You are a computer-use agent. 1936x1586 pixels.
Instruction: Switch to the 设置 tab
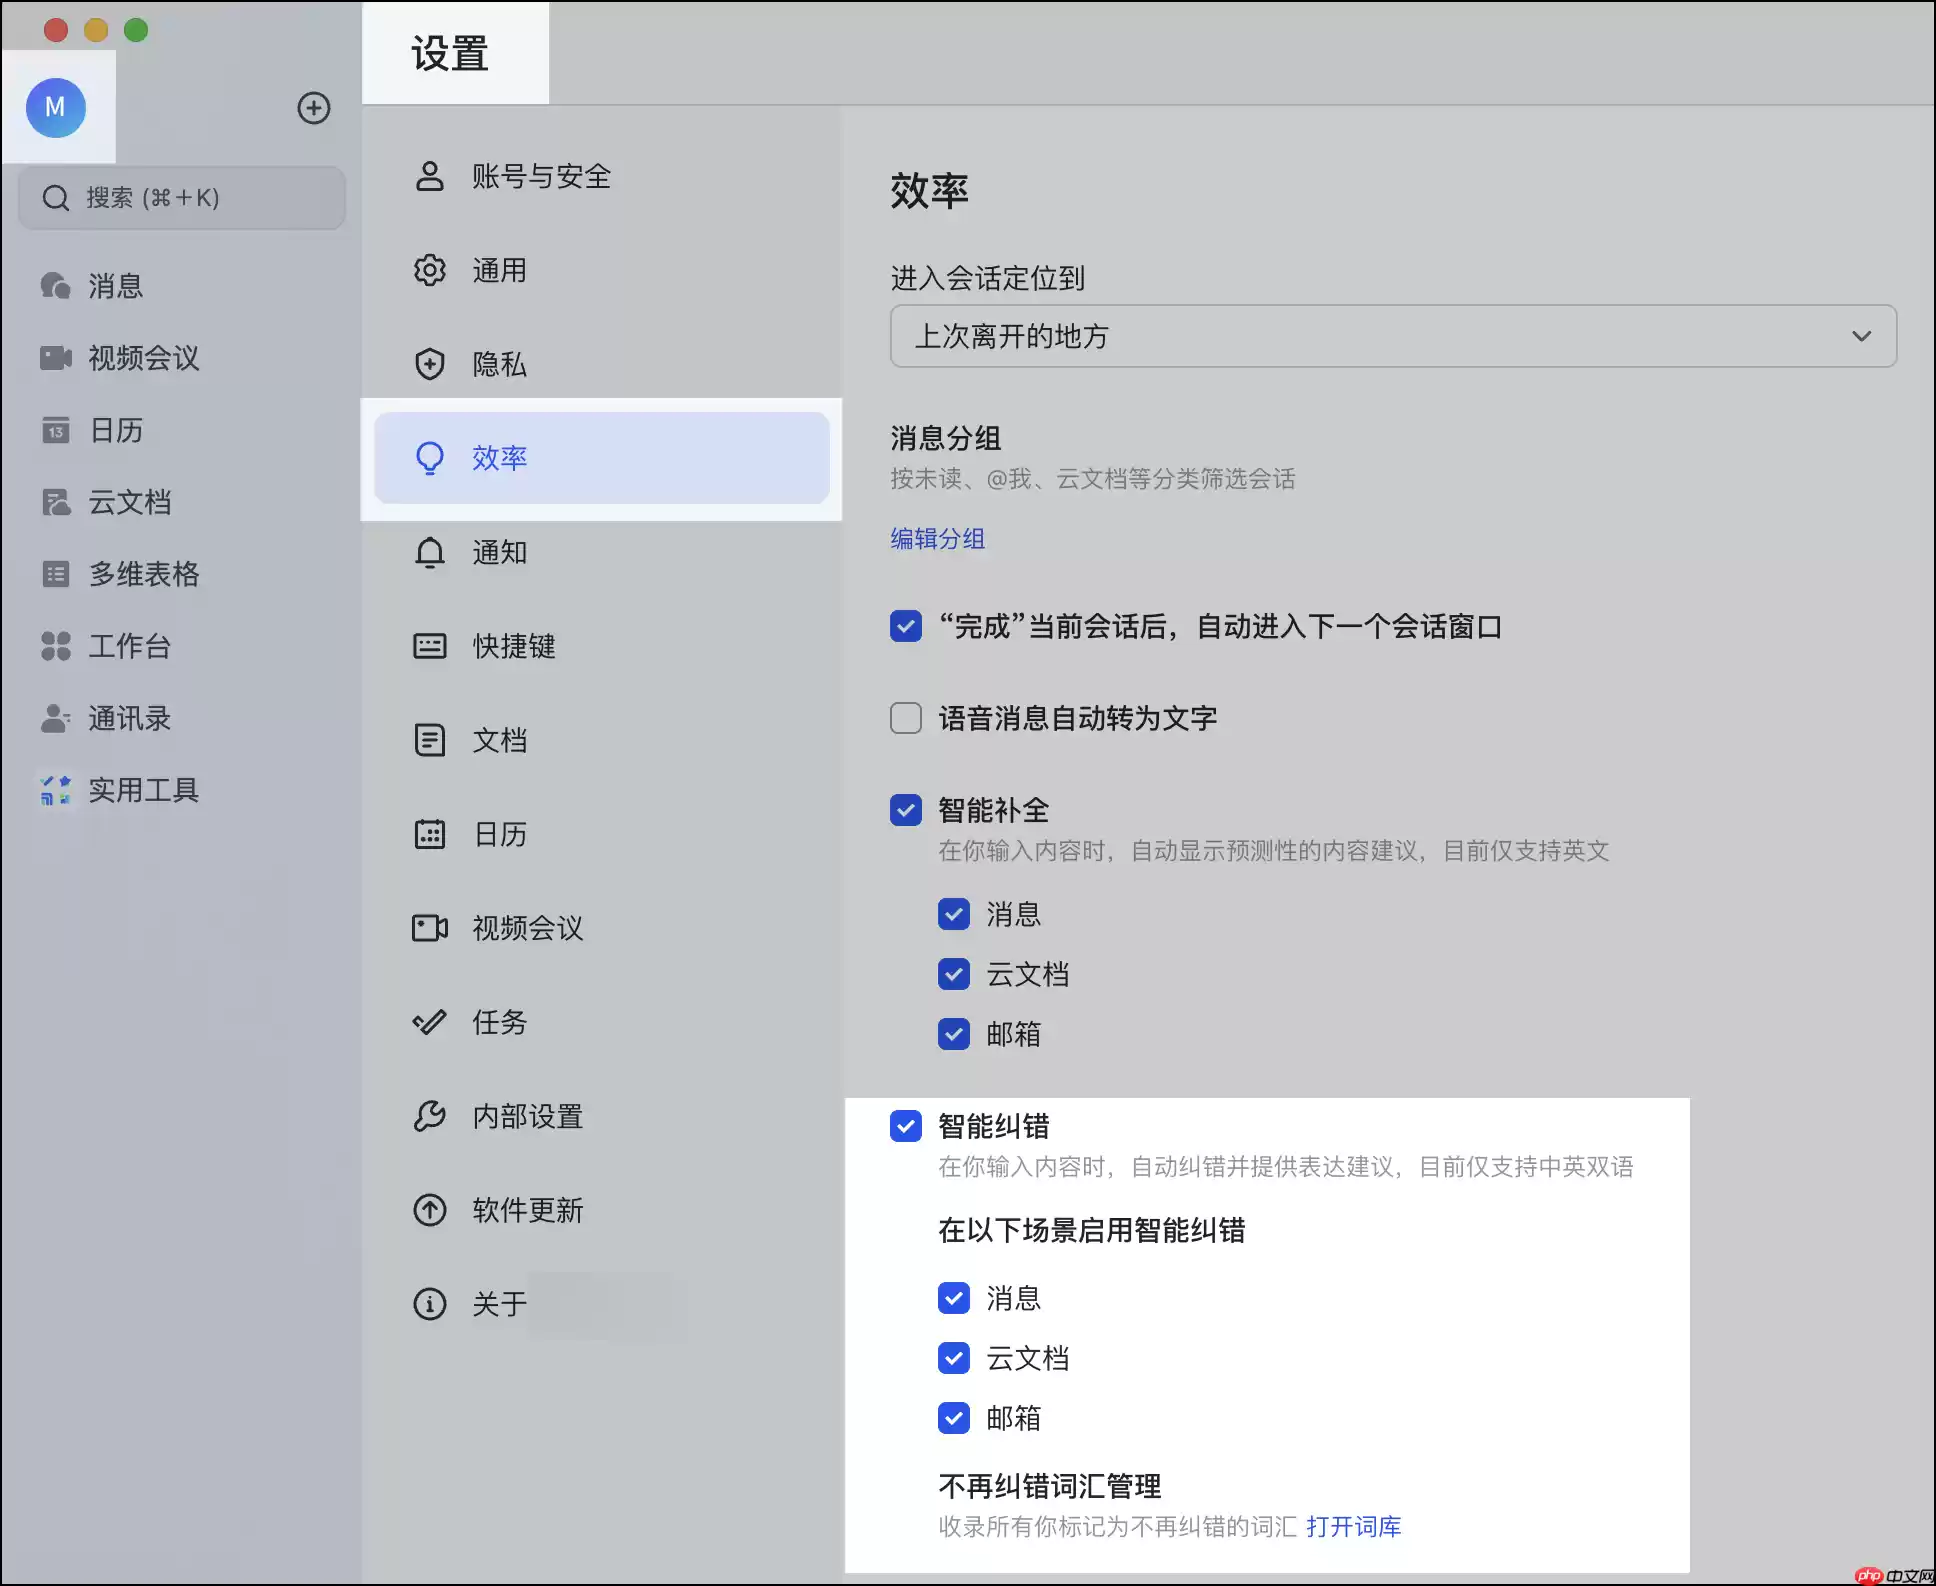click(x=449, y=53)
